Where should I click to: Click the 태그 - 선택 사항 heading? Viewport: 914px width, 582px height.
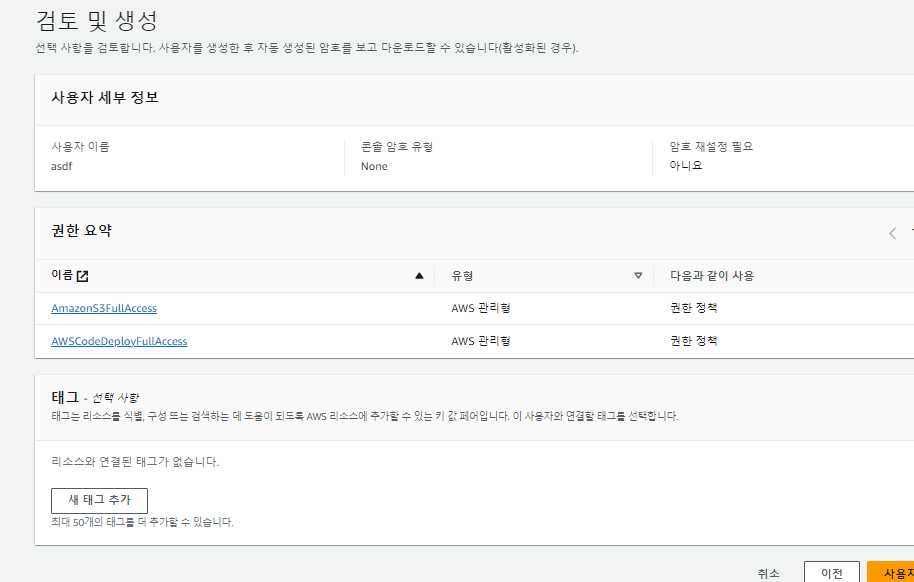96,398
